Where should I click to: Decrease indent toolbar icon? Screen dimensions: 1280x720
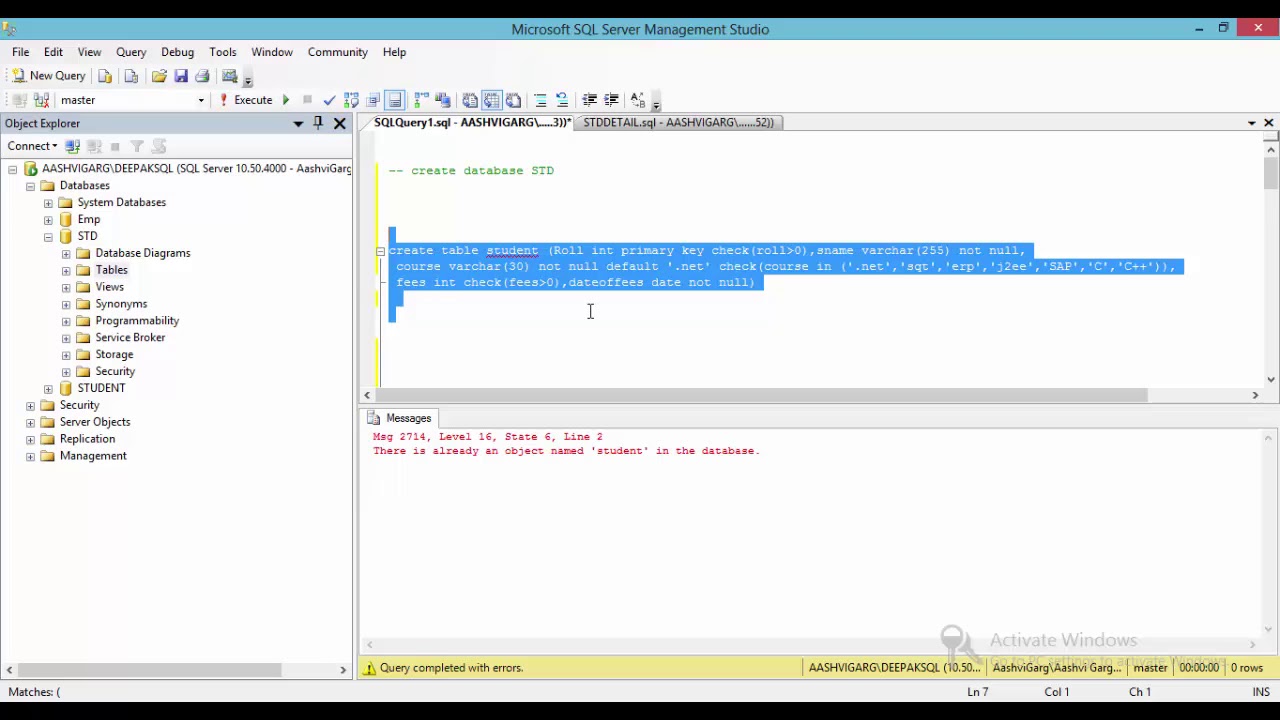click(x=589, y=100)
